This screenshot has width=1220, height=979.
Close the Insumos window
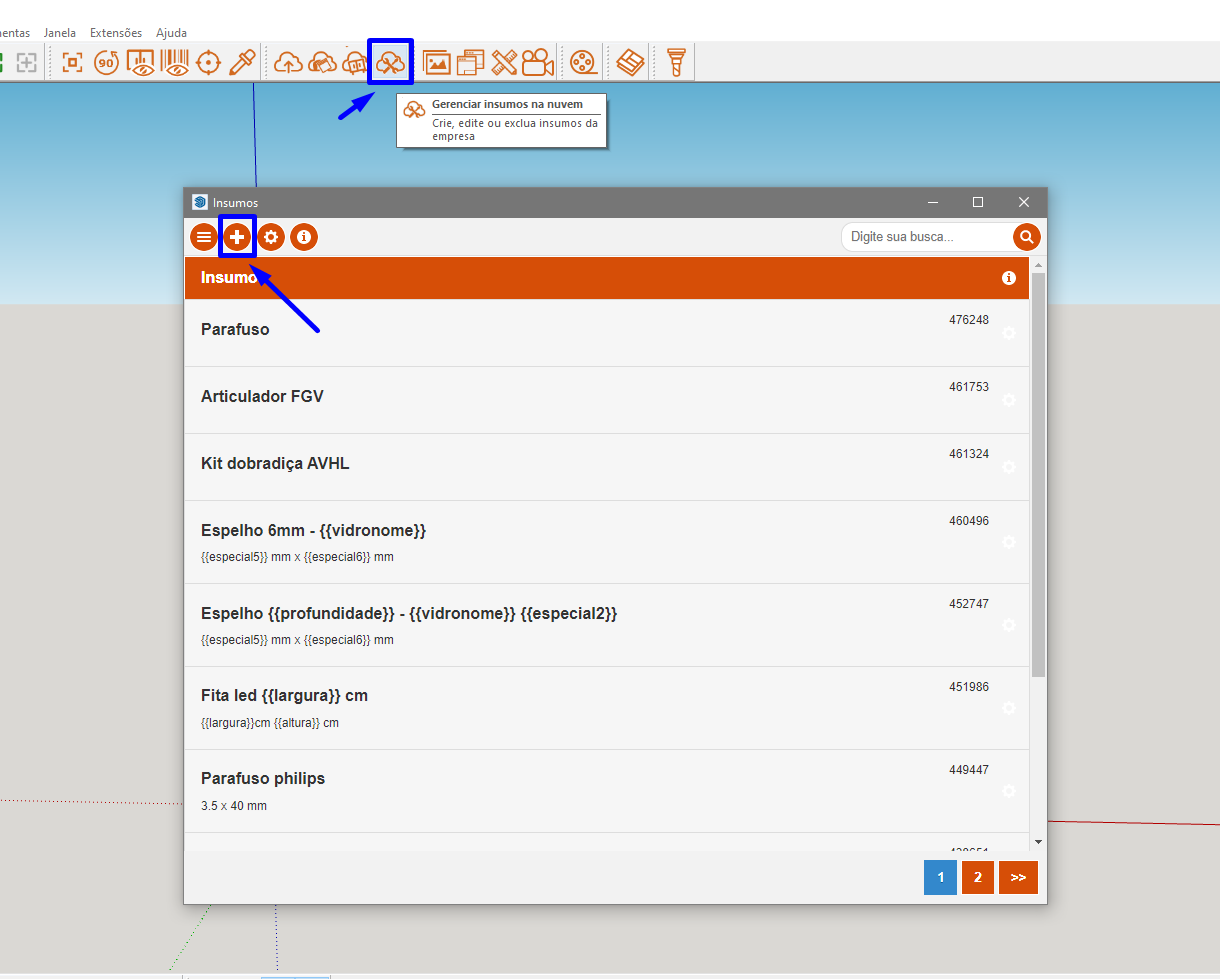pos(1024,202)
